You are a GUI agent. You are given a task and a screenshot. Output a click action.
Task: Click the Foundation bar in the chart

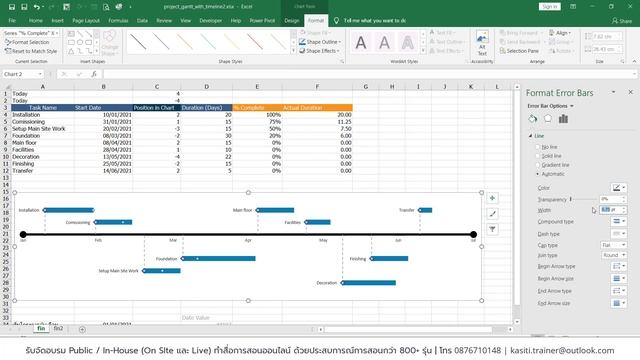219,258
